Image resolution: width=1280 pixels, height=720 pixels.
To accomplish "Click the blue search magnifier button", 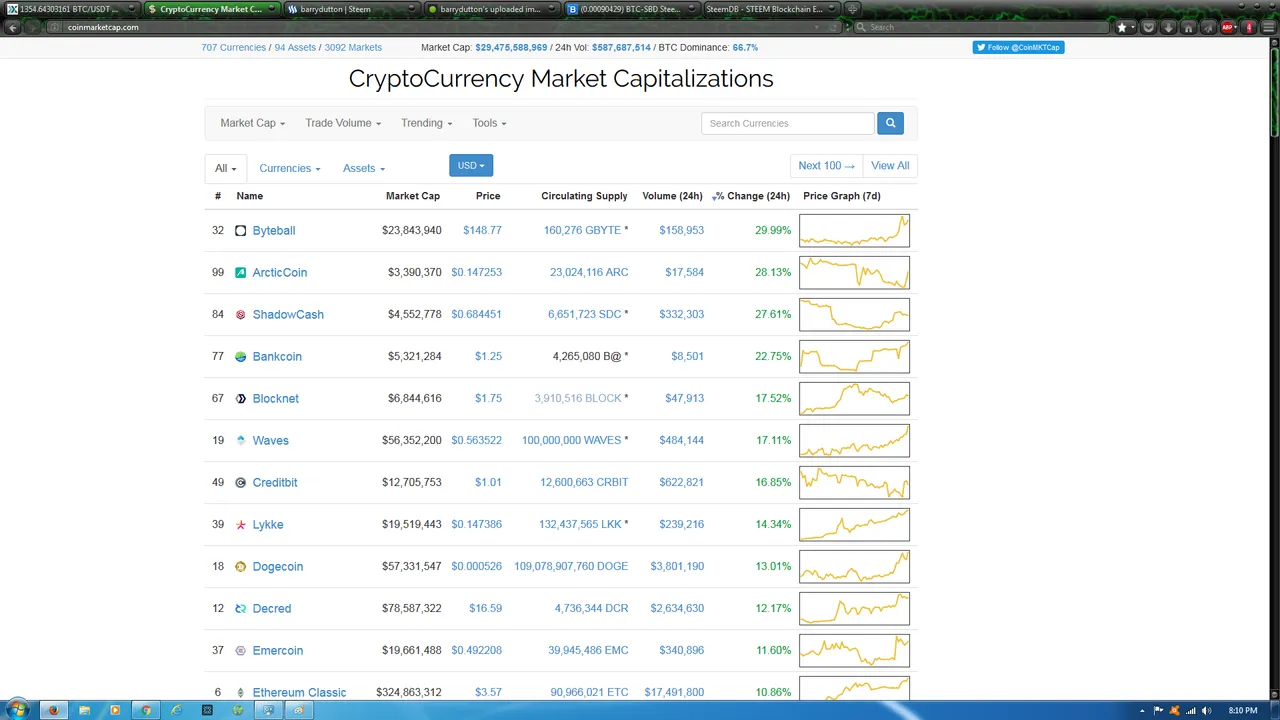I will pyautogui.click(x=890, y=123).
